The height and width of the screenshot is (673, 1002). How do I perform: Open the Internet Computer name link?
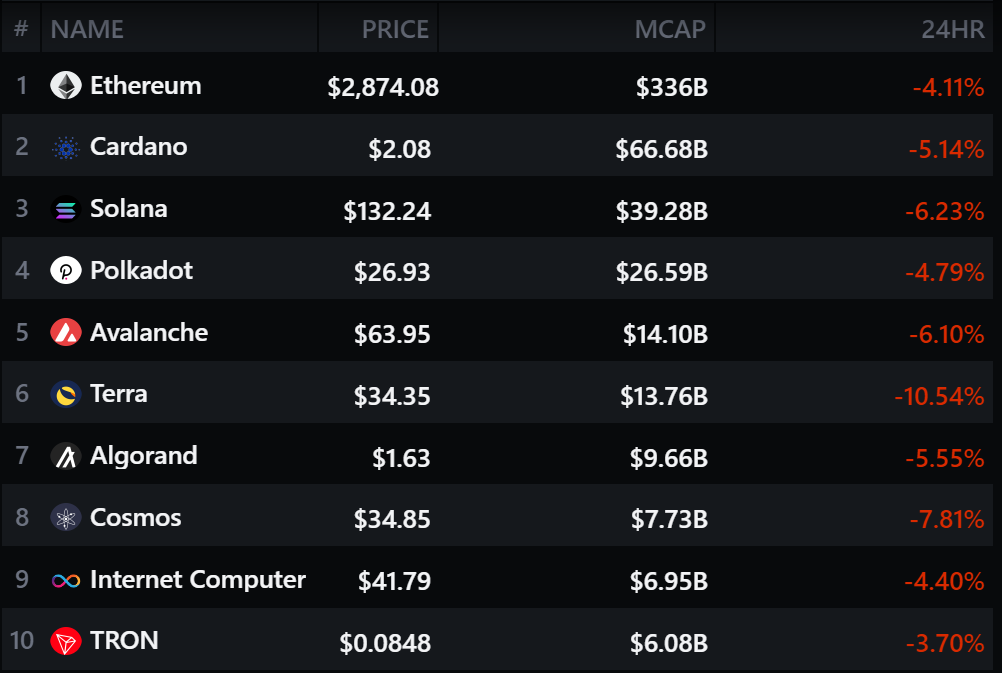tap(197, 580)
